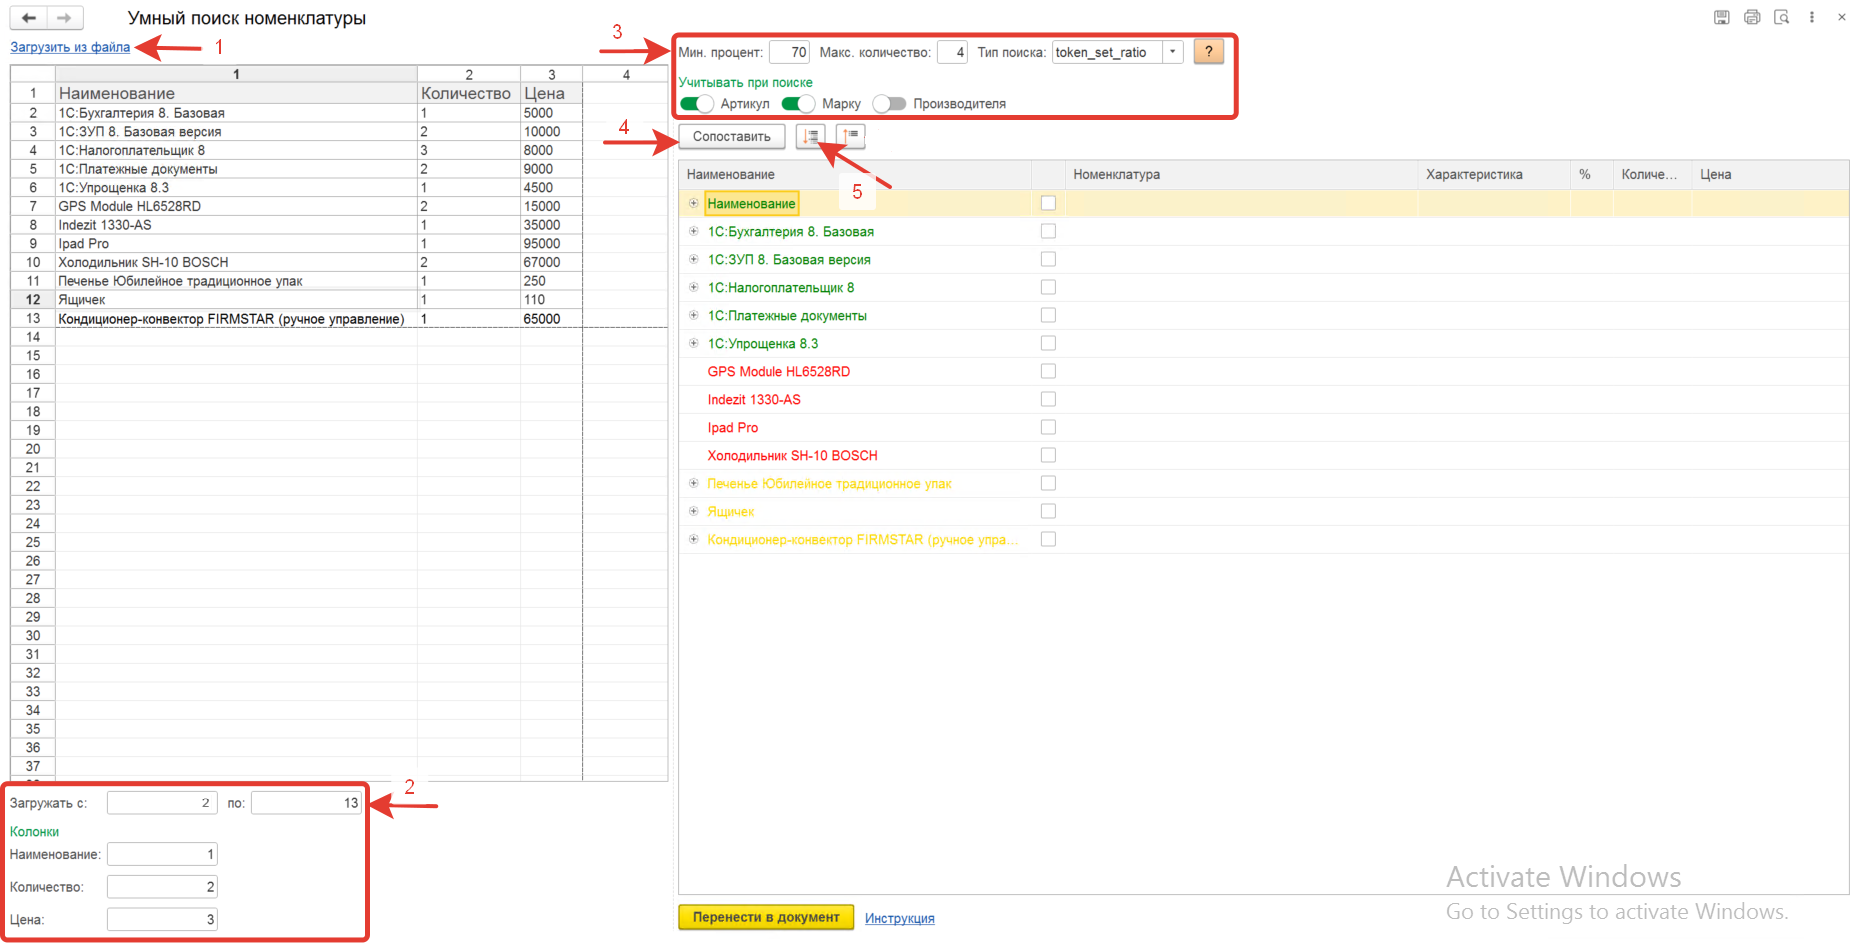Click the Сопоставить button

(x=732, y=136)
